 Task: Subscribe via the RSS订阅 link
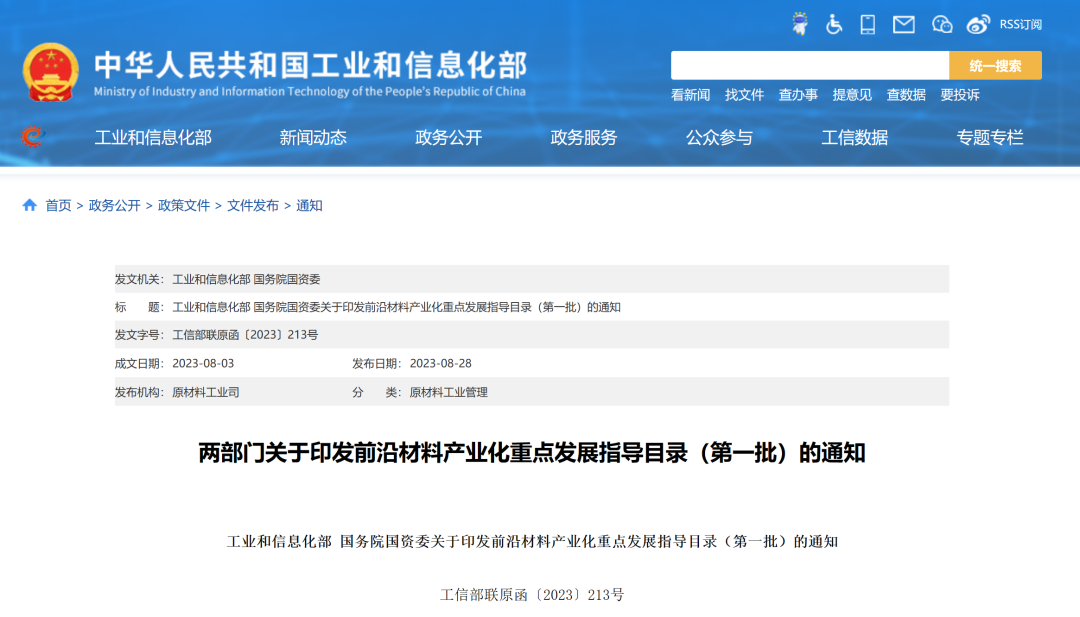pos(1020,24)
